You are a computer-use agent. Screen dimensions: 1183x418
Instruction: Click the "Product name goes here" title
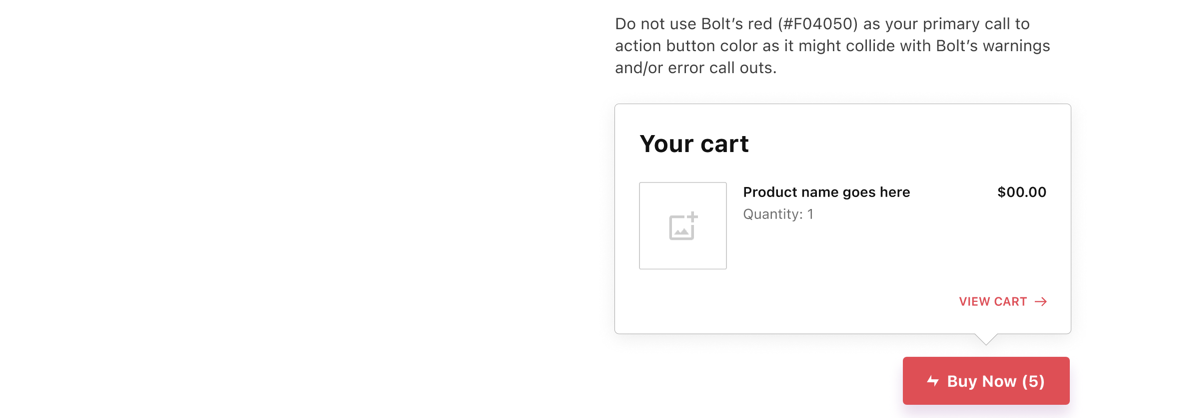pyautogui.click(x=826, y=192)
